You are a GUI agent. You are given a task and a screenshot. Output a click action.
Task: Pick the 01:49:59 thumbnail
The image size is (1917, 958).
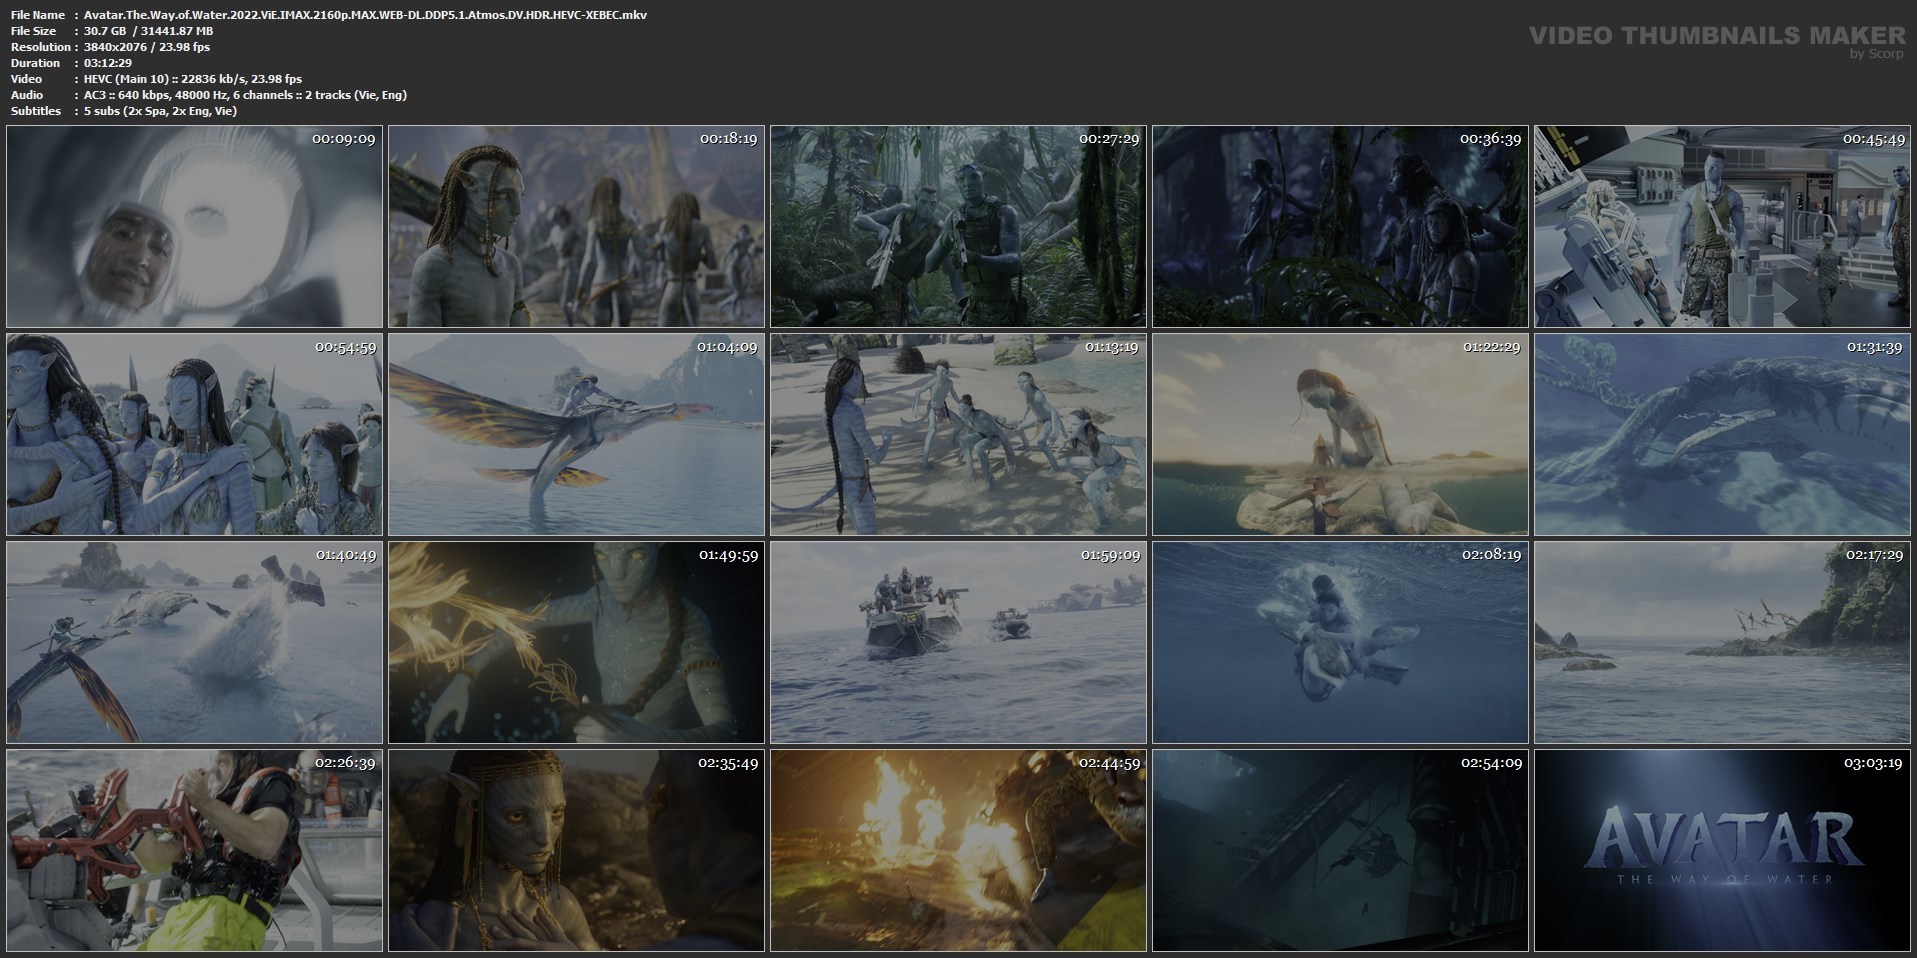pyautogui.click(x=576, y=643)
